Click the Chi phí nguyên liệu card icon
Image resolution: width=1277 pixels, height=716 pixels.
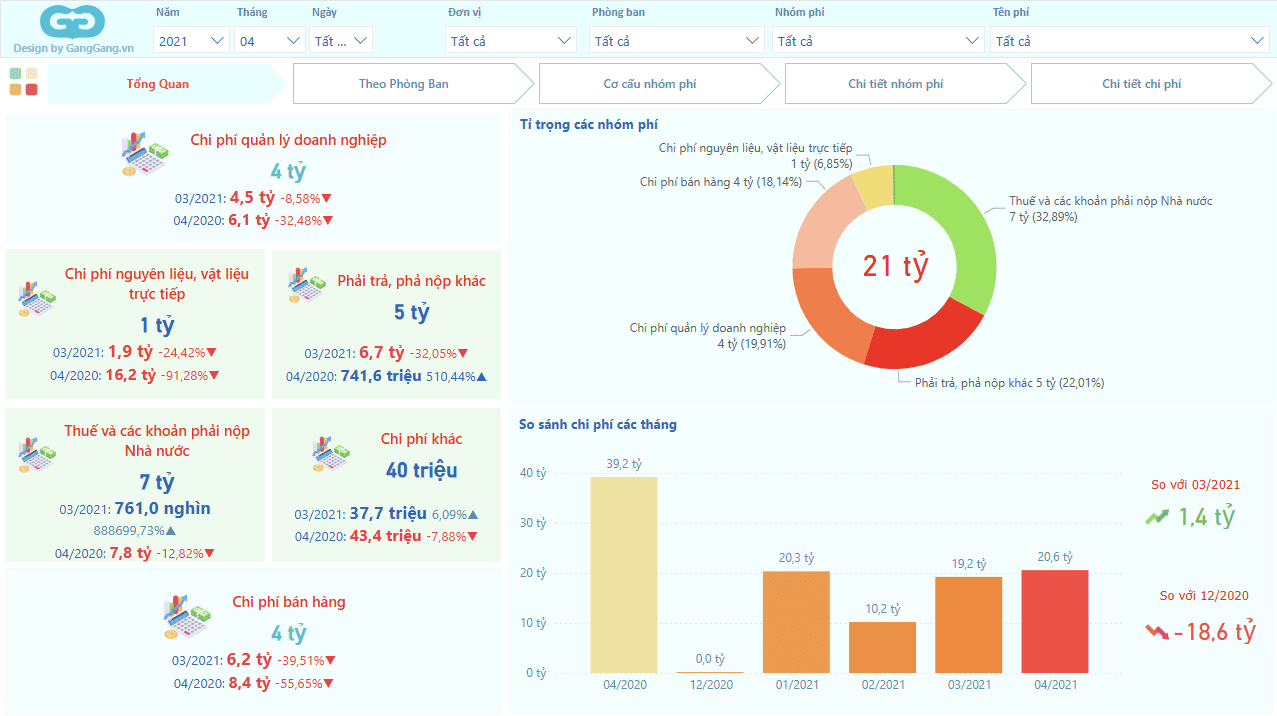pos(38,295)
